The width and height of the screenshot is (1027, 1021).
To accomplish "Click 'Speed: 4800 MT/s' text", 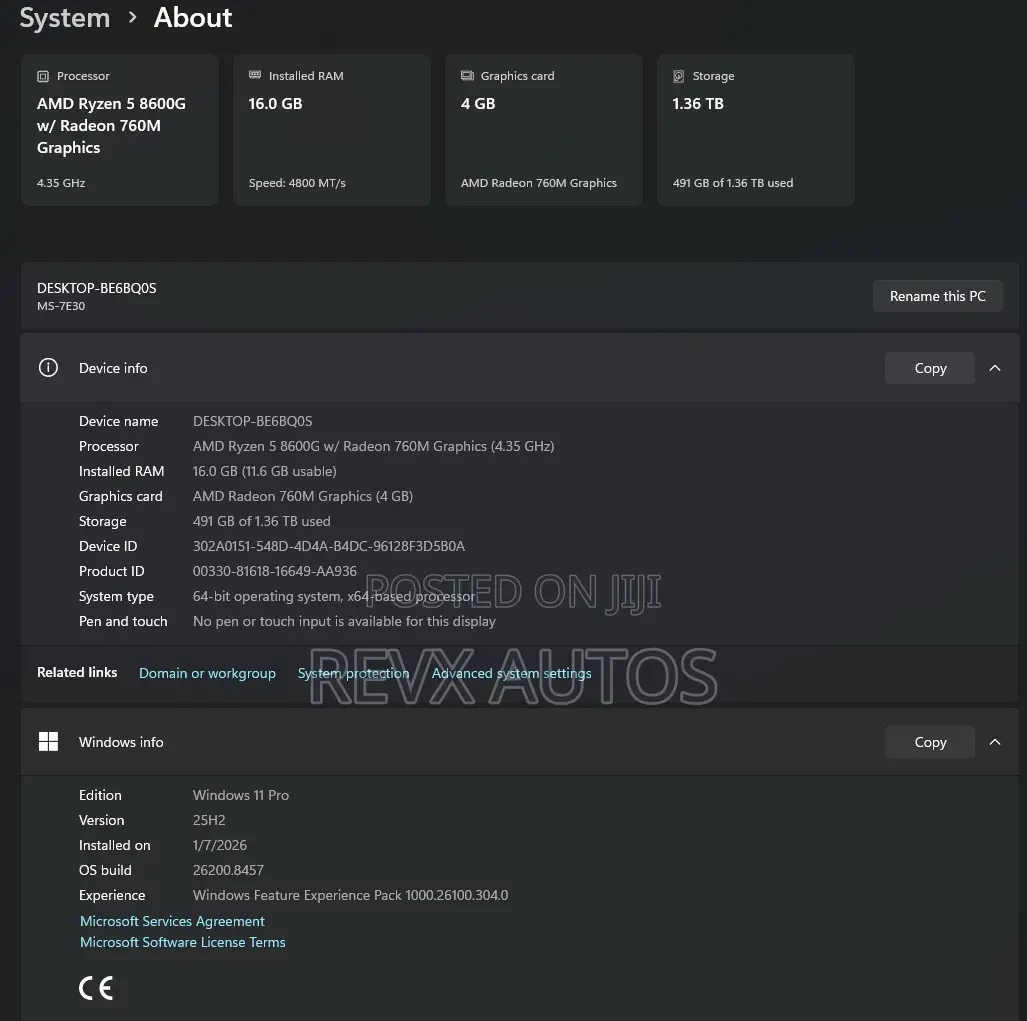I will [297, 183].
